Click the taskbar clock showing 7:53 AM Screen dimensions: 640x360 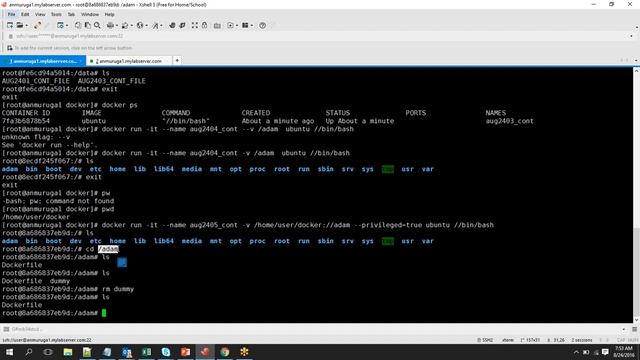tap(623, 352)
